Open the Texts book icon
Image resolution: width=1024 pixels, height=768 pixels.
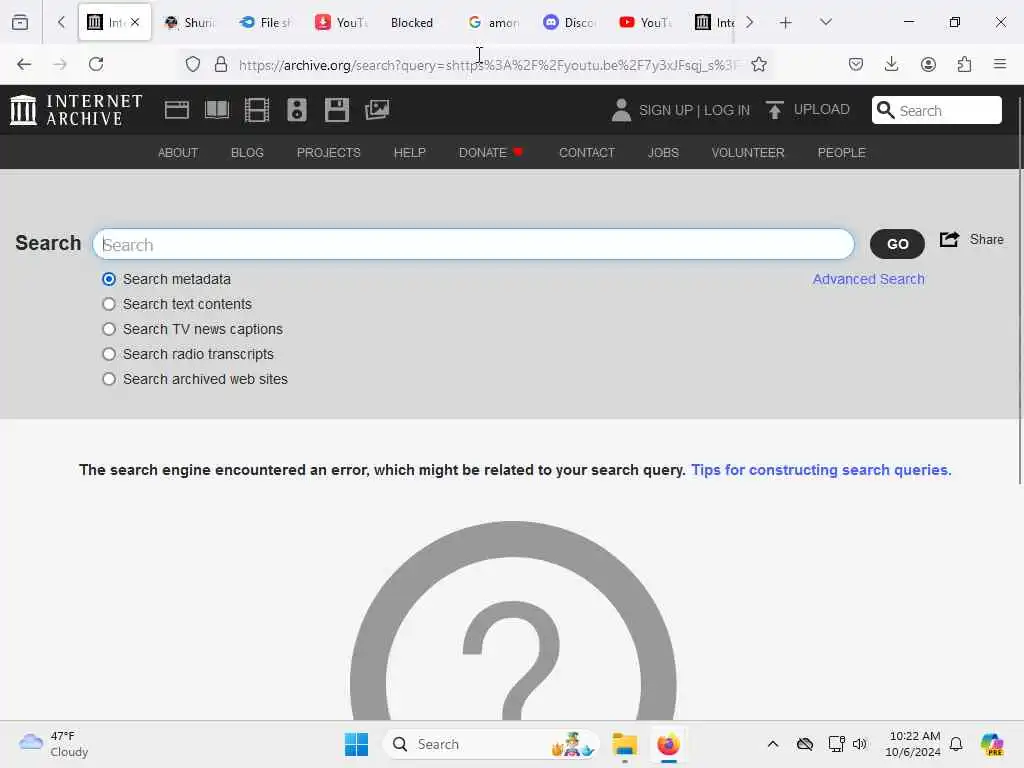tap(217, 110)
